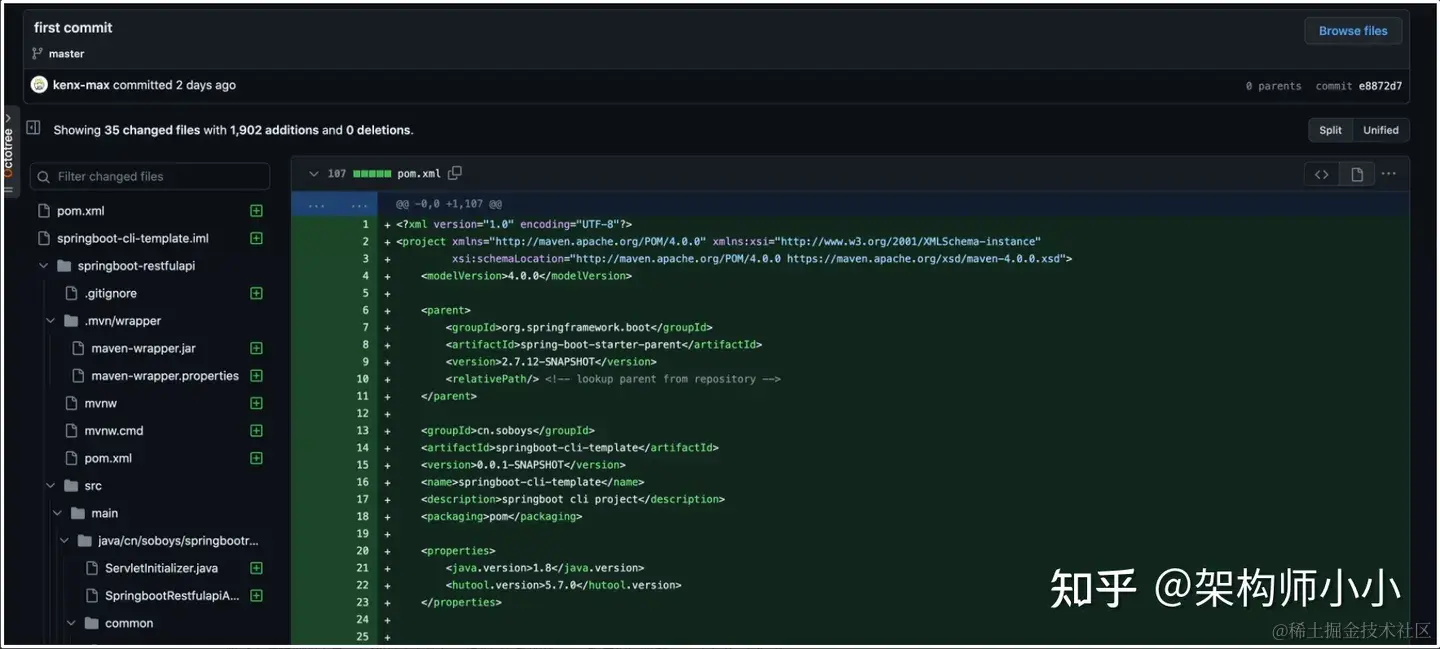
Task: Click the 35 changed files text
Action: pyautogui.click(x=152, y=130)
